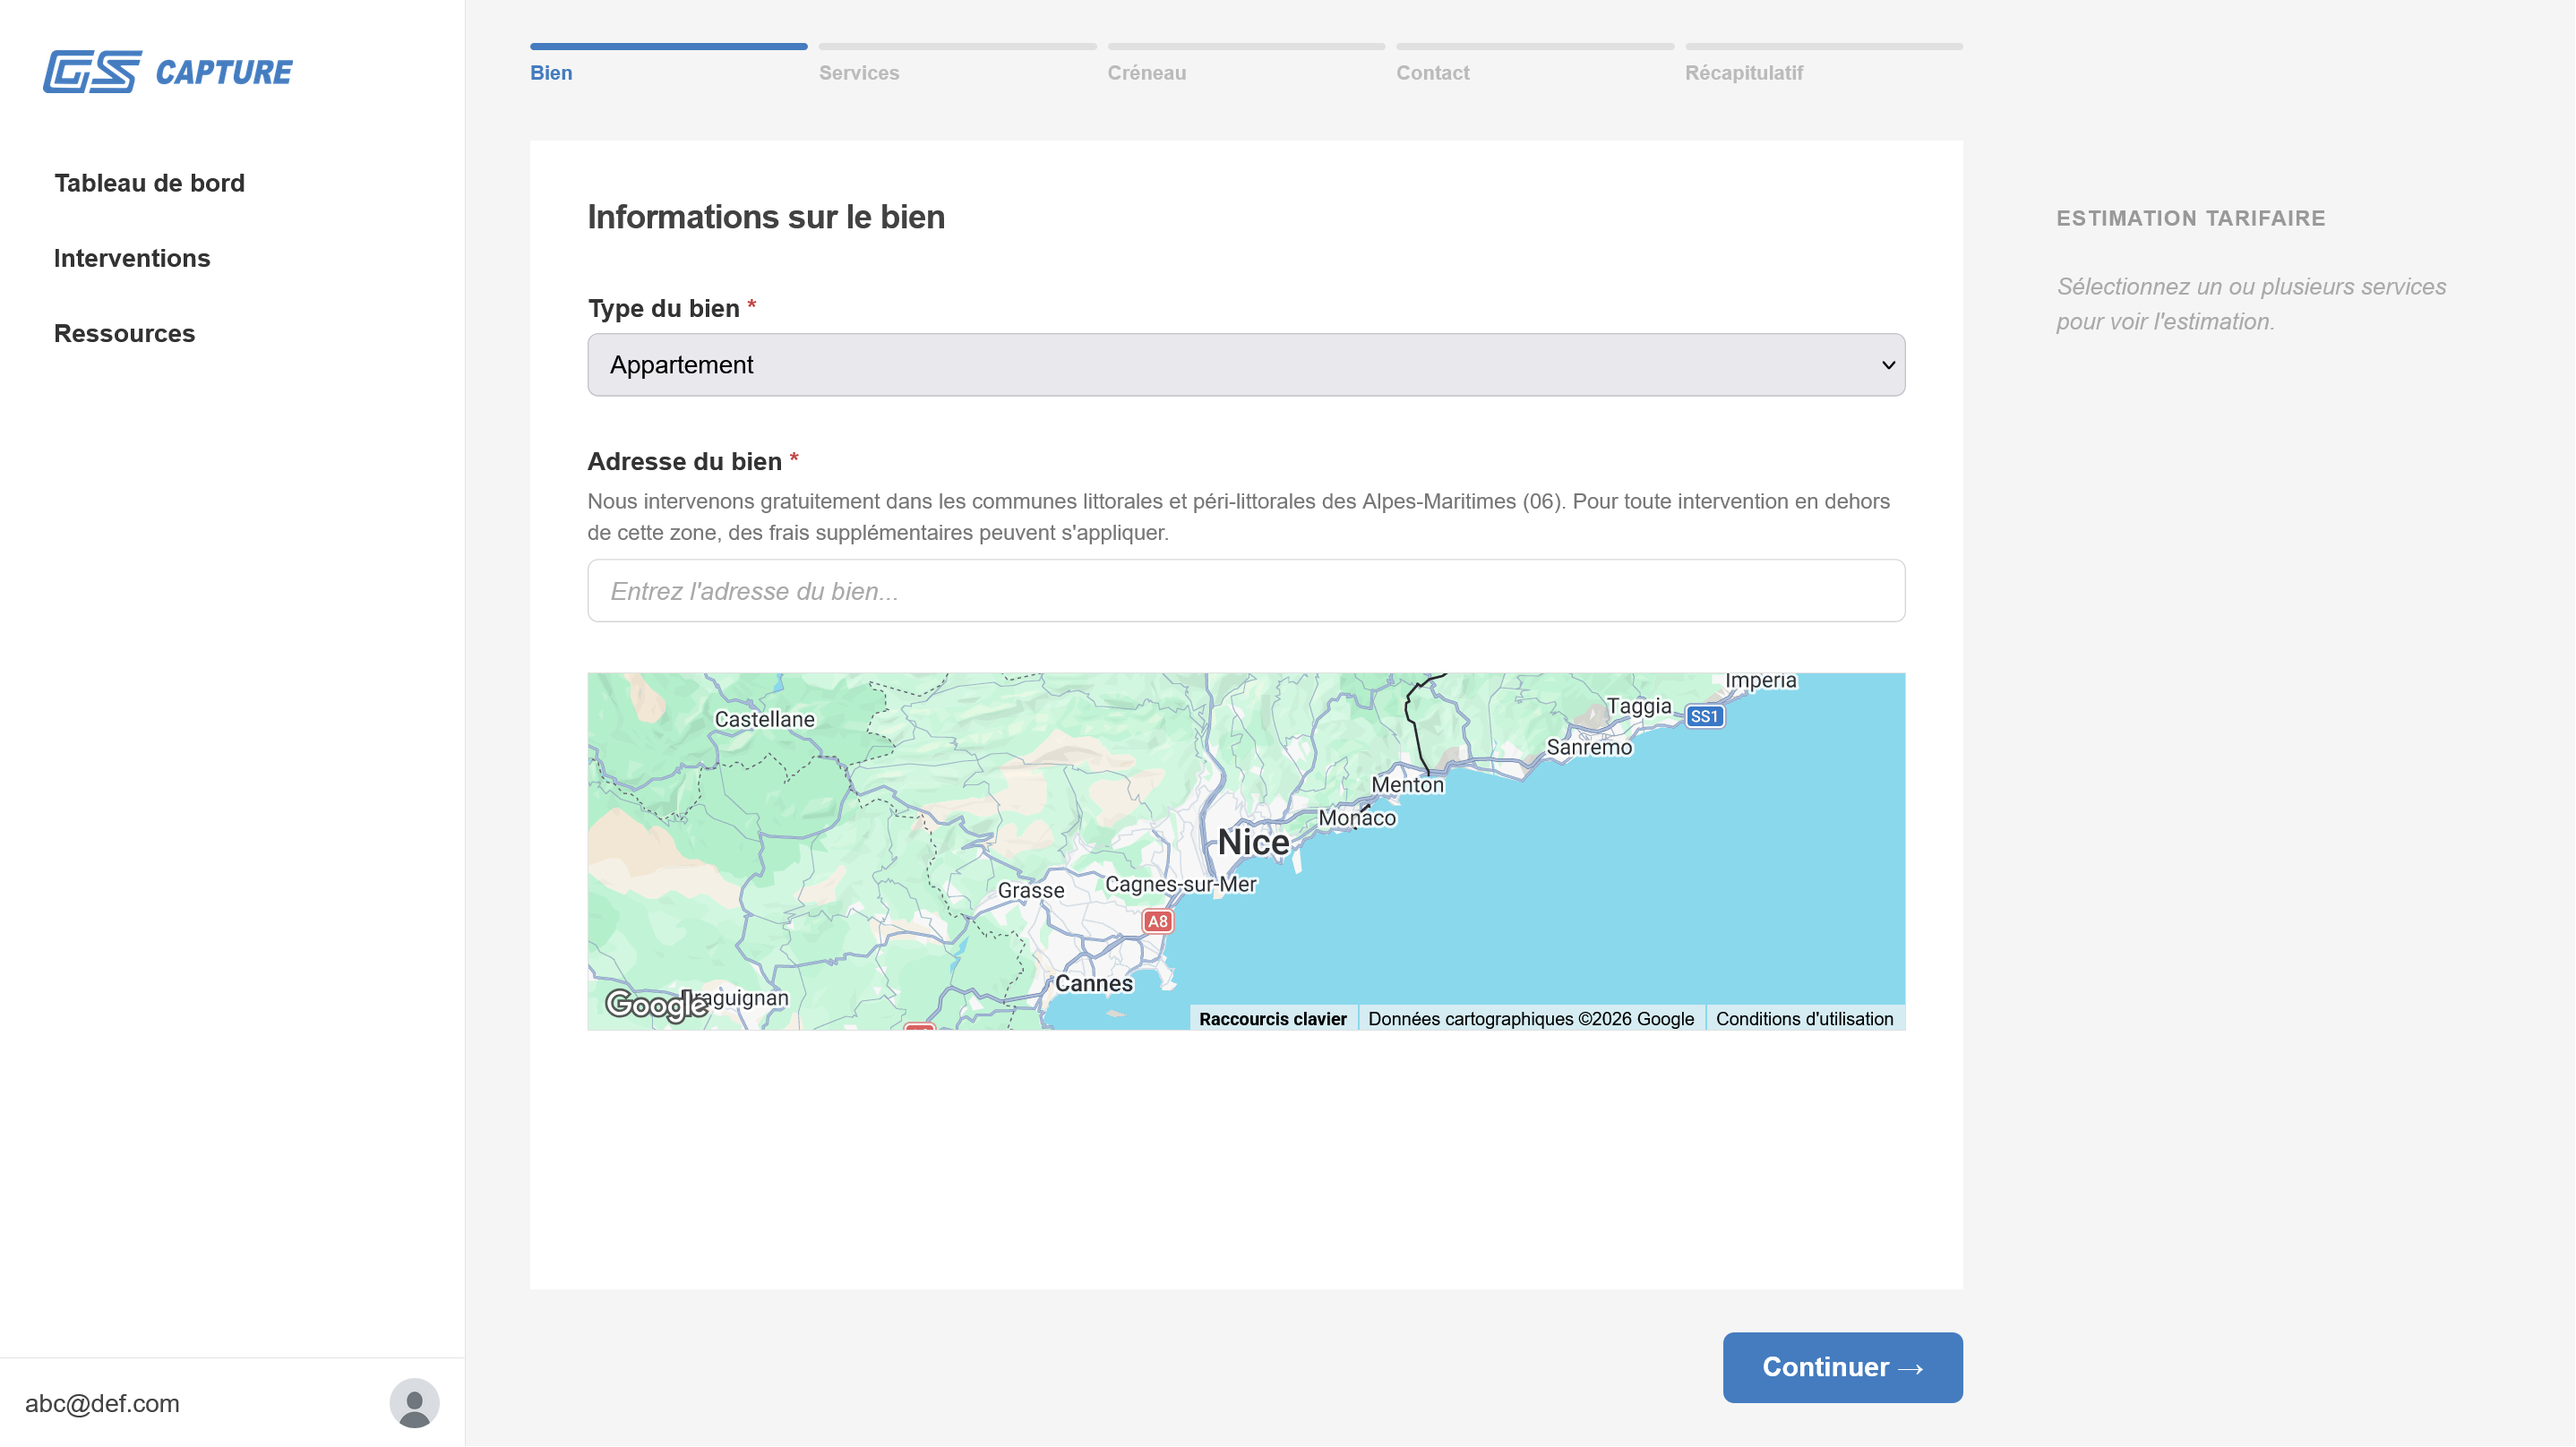Viewport: 2576px width, 1447px height.
Task: Open the Type du bien dropdown
Action: (1245, 365)
